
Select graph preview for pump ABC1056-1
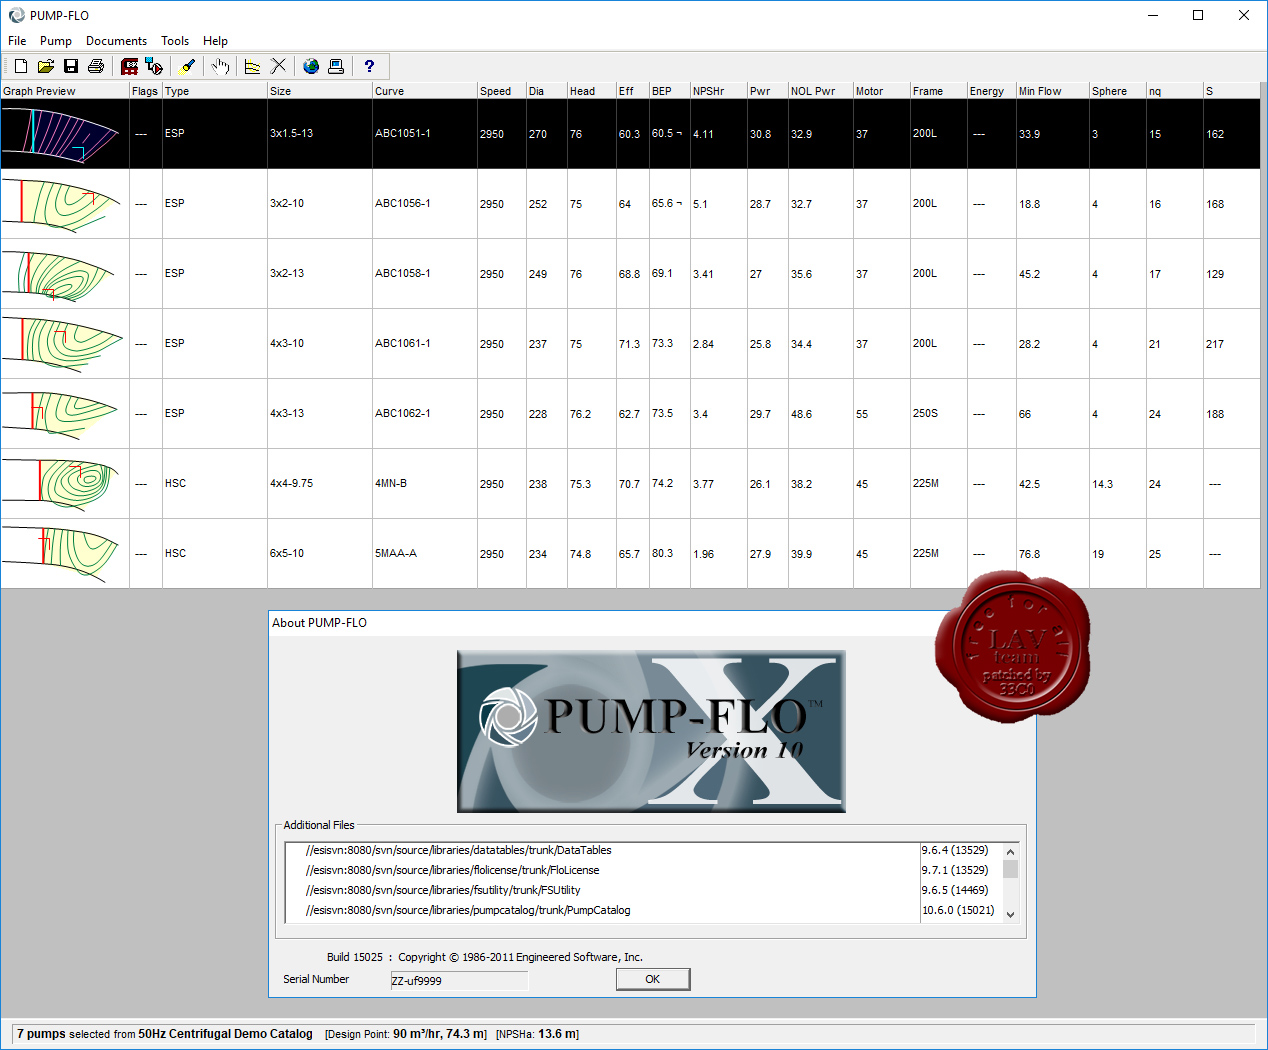65,204
